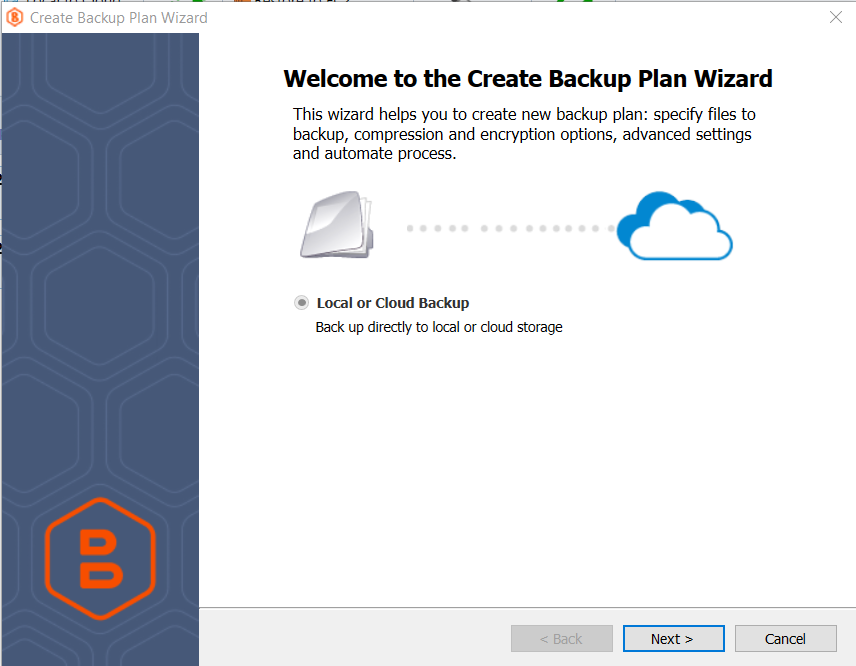Click "Next >" to continue the wizard
This screenshot has height=666, width=856.
pyautogui.click(x=673, y=638)
